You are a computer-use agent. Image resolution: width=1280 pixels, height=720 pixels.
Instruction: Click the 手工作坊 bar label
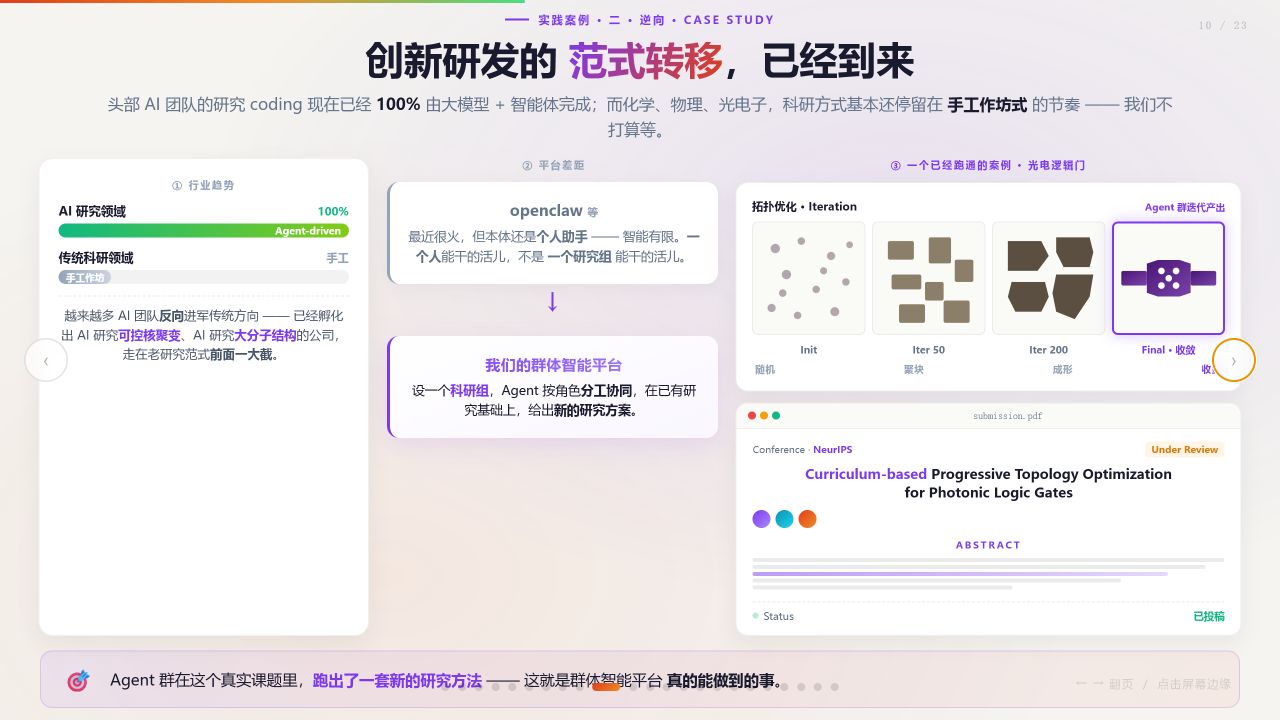85,277
